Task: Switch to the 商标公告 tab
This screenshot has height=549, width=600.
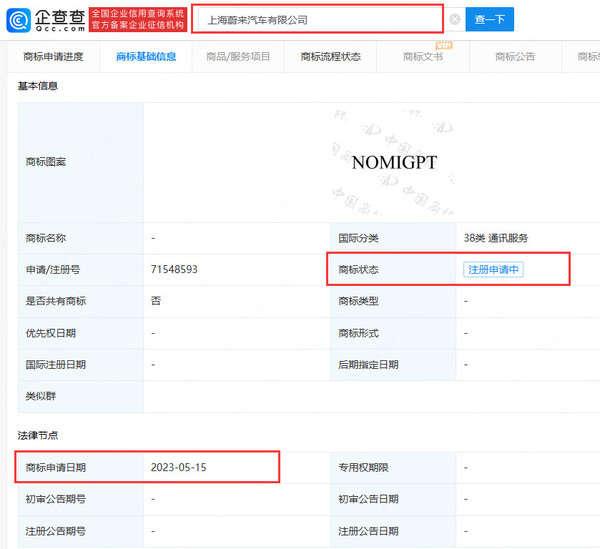Action: [x=515, y=57]
